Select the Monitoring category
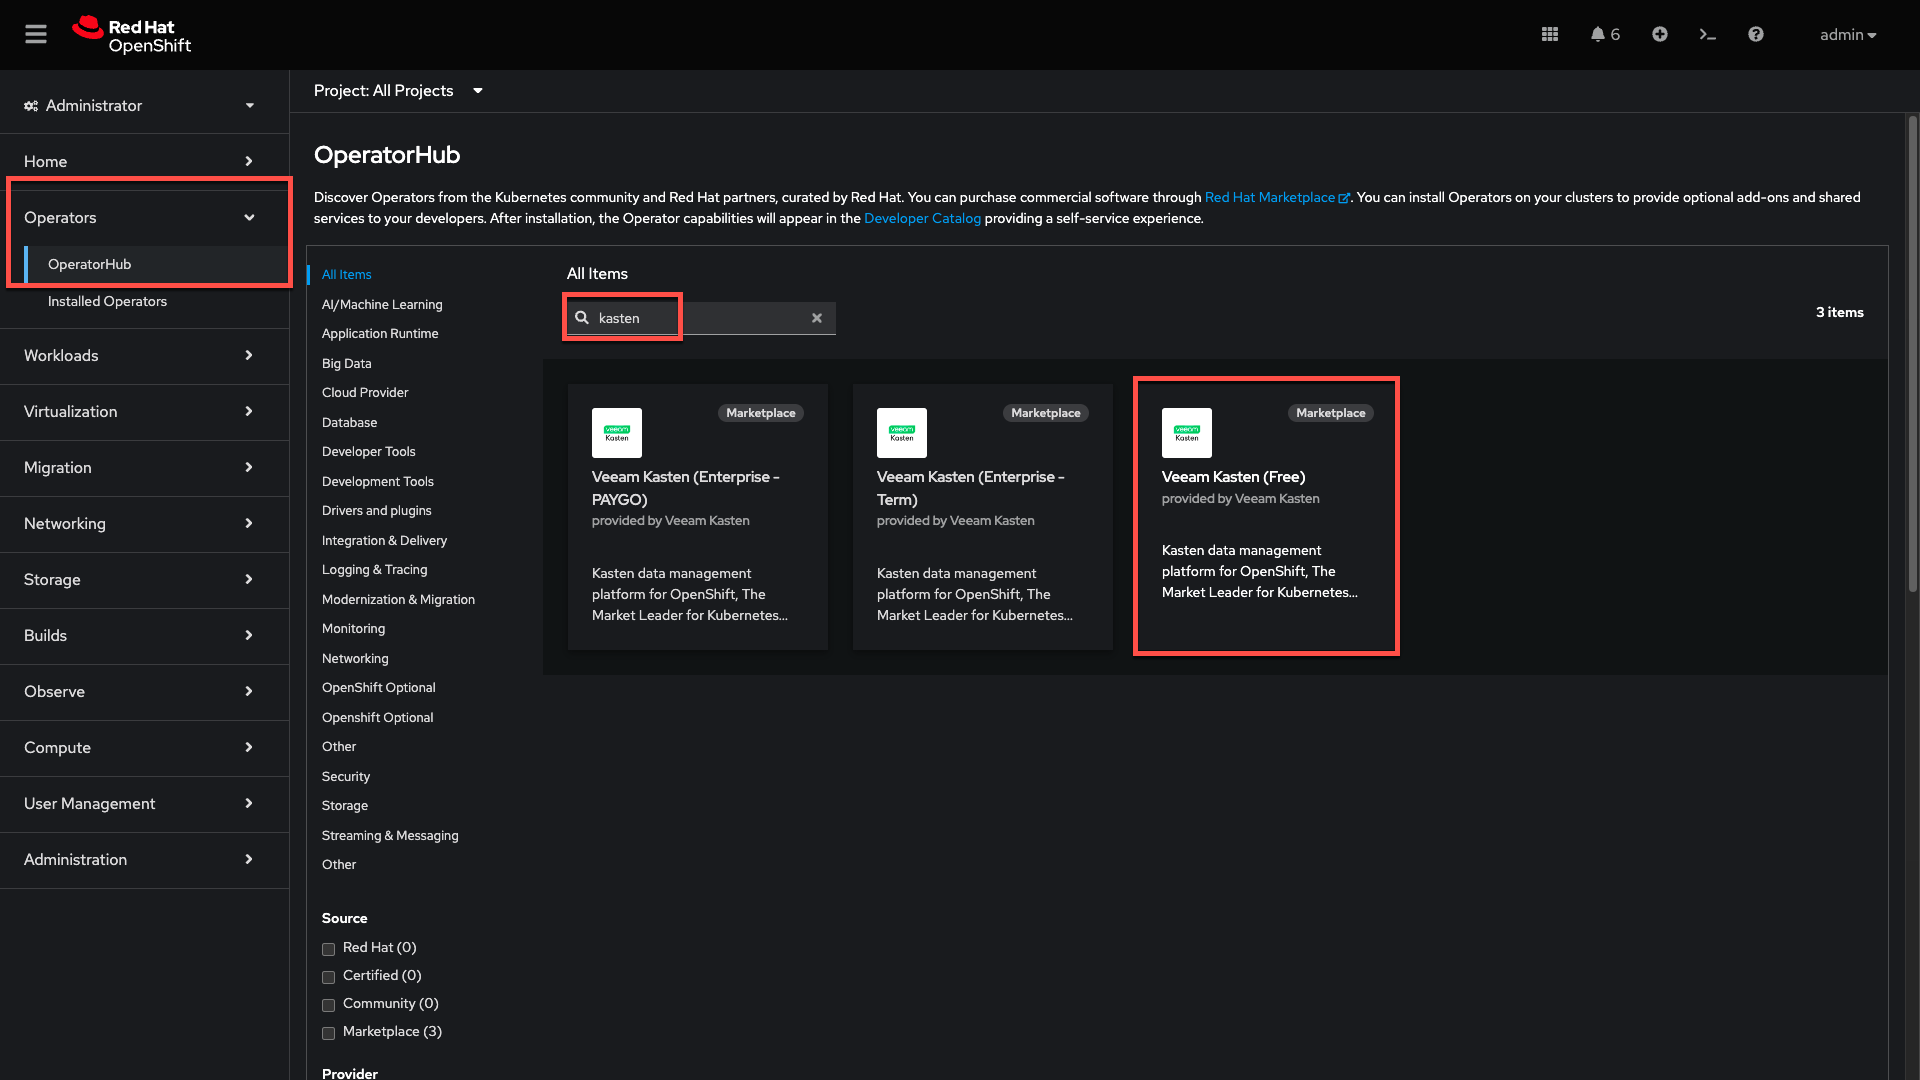This screenshot has width=1920, height=1080. coord(353,628)
